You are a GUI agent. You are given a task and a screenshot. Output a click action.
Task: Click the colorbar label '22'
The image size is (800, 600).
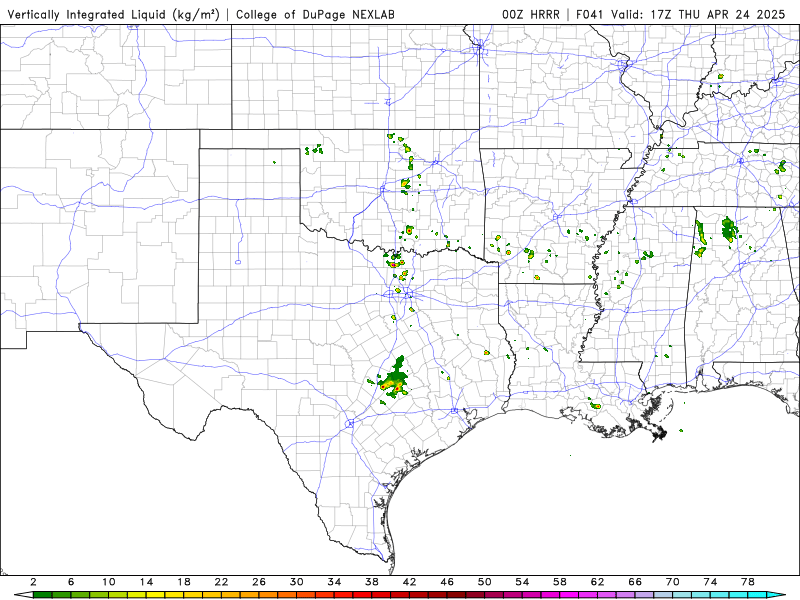tap(221, 582)
